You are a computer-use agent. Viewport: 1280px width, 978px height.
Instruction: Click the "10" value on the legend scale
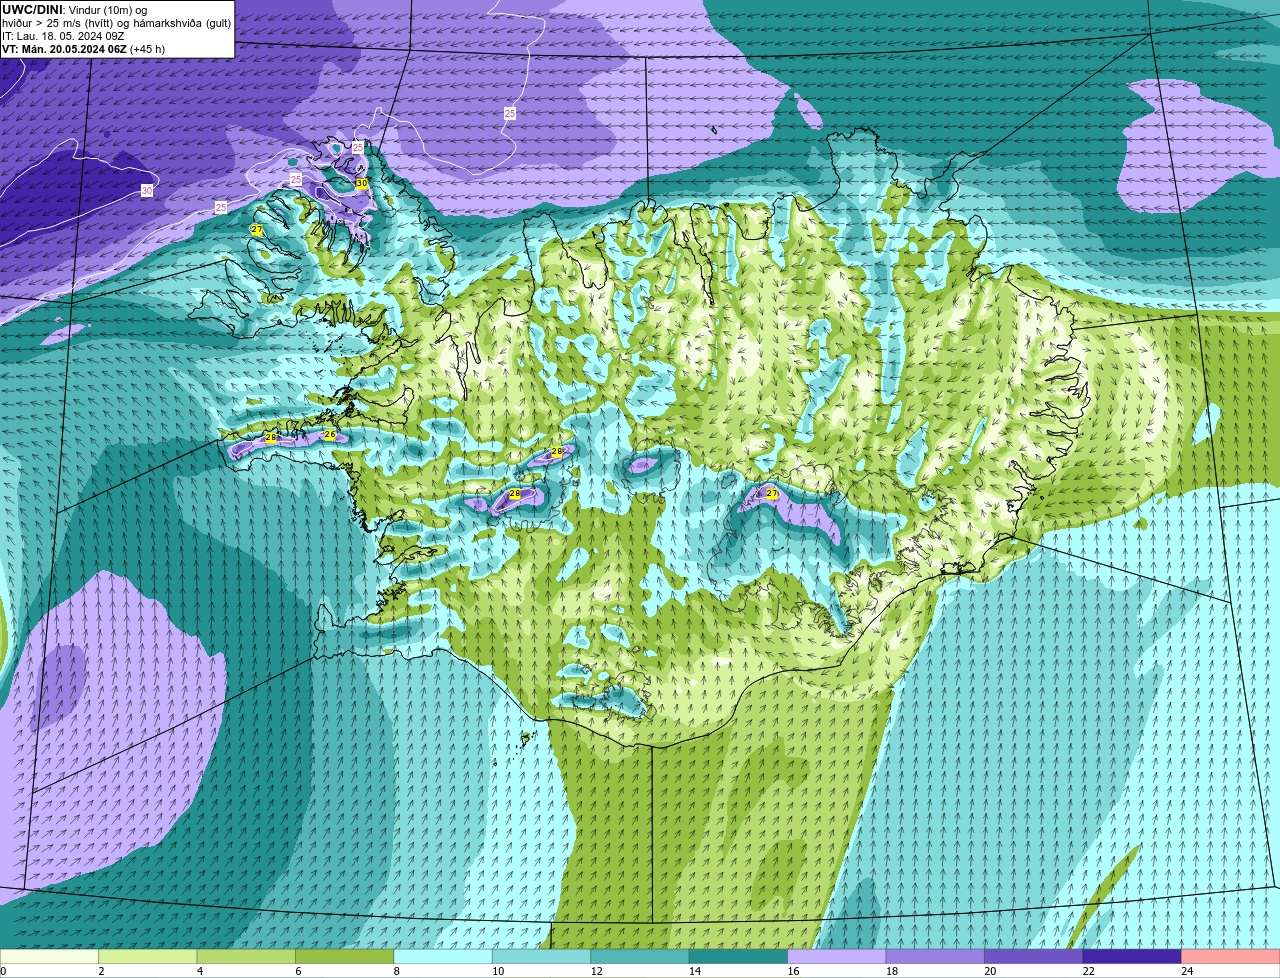pyautogui.click(x=498, y=971)
